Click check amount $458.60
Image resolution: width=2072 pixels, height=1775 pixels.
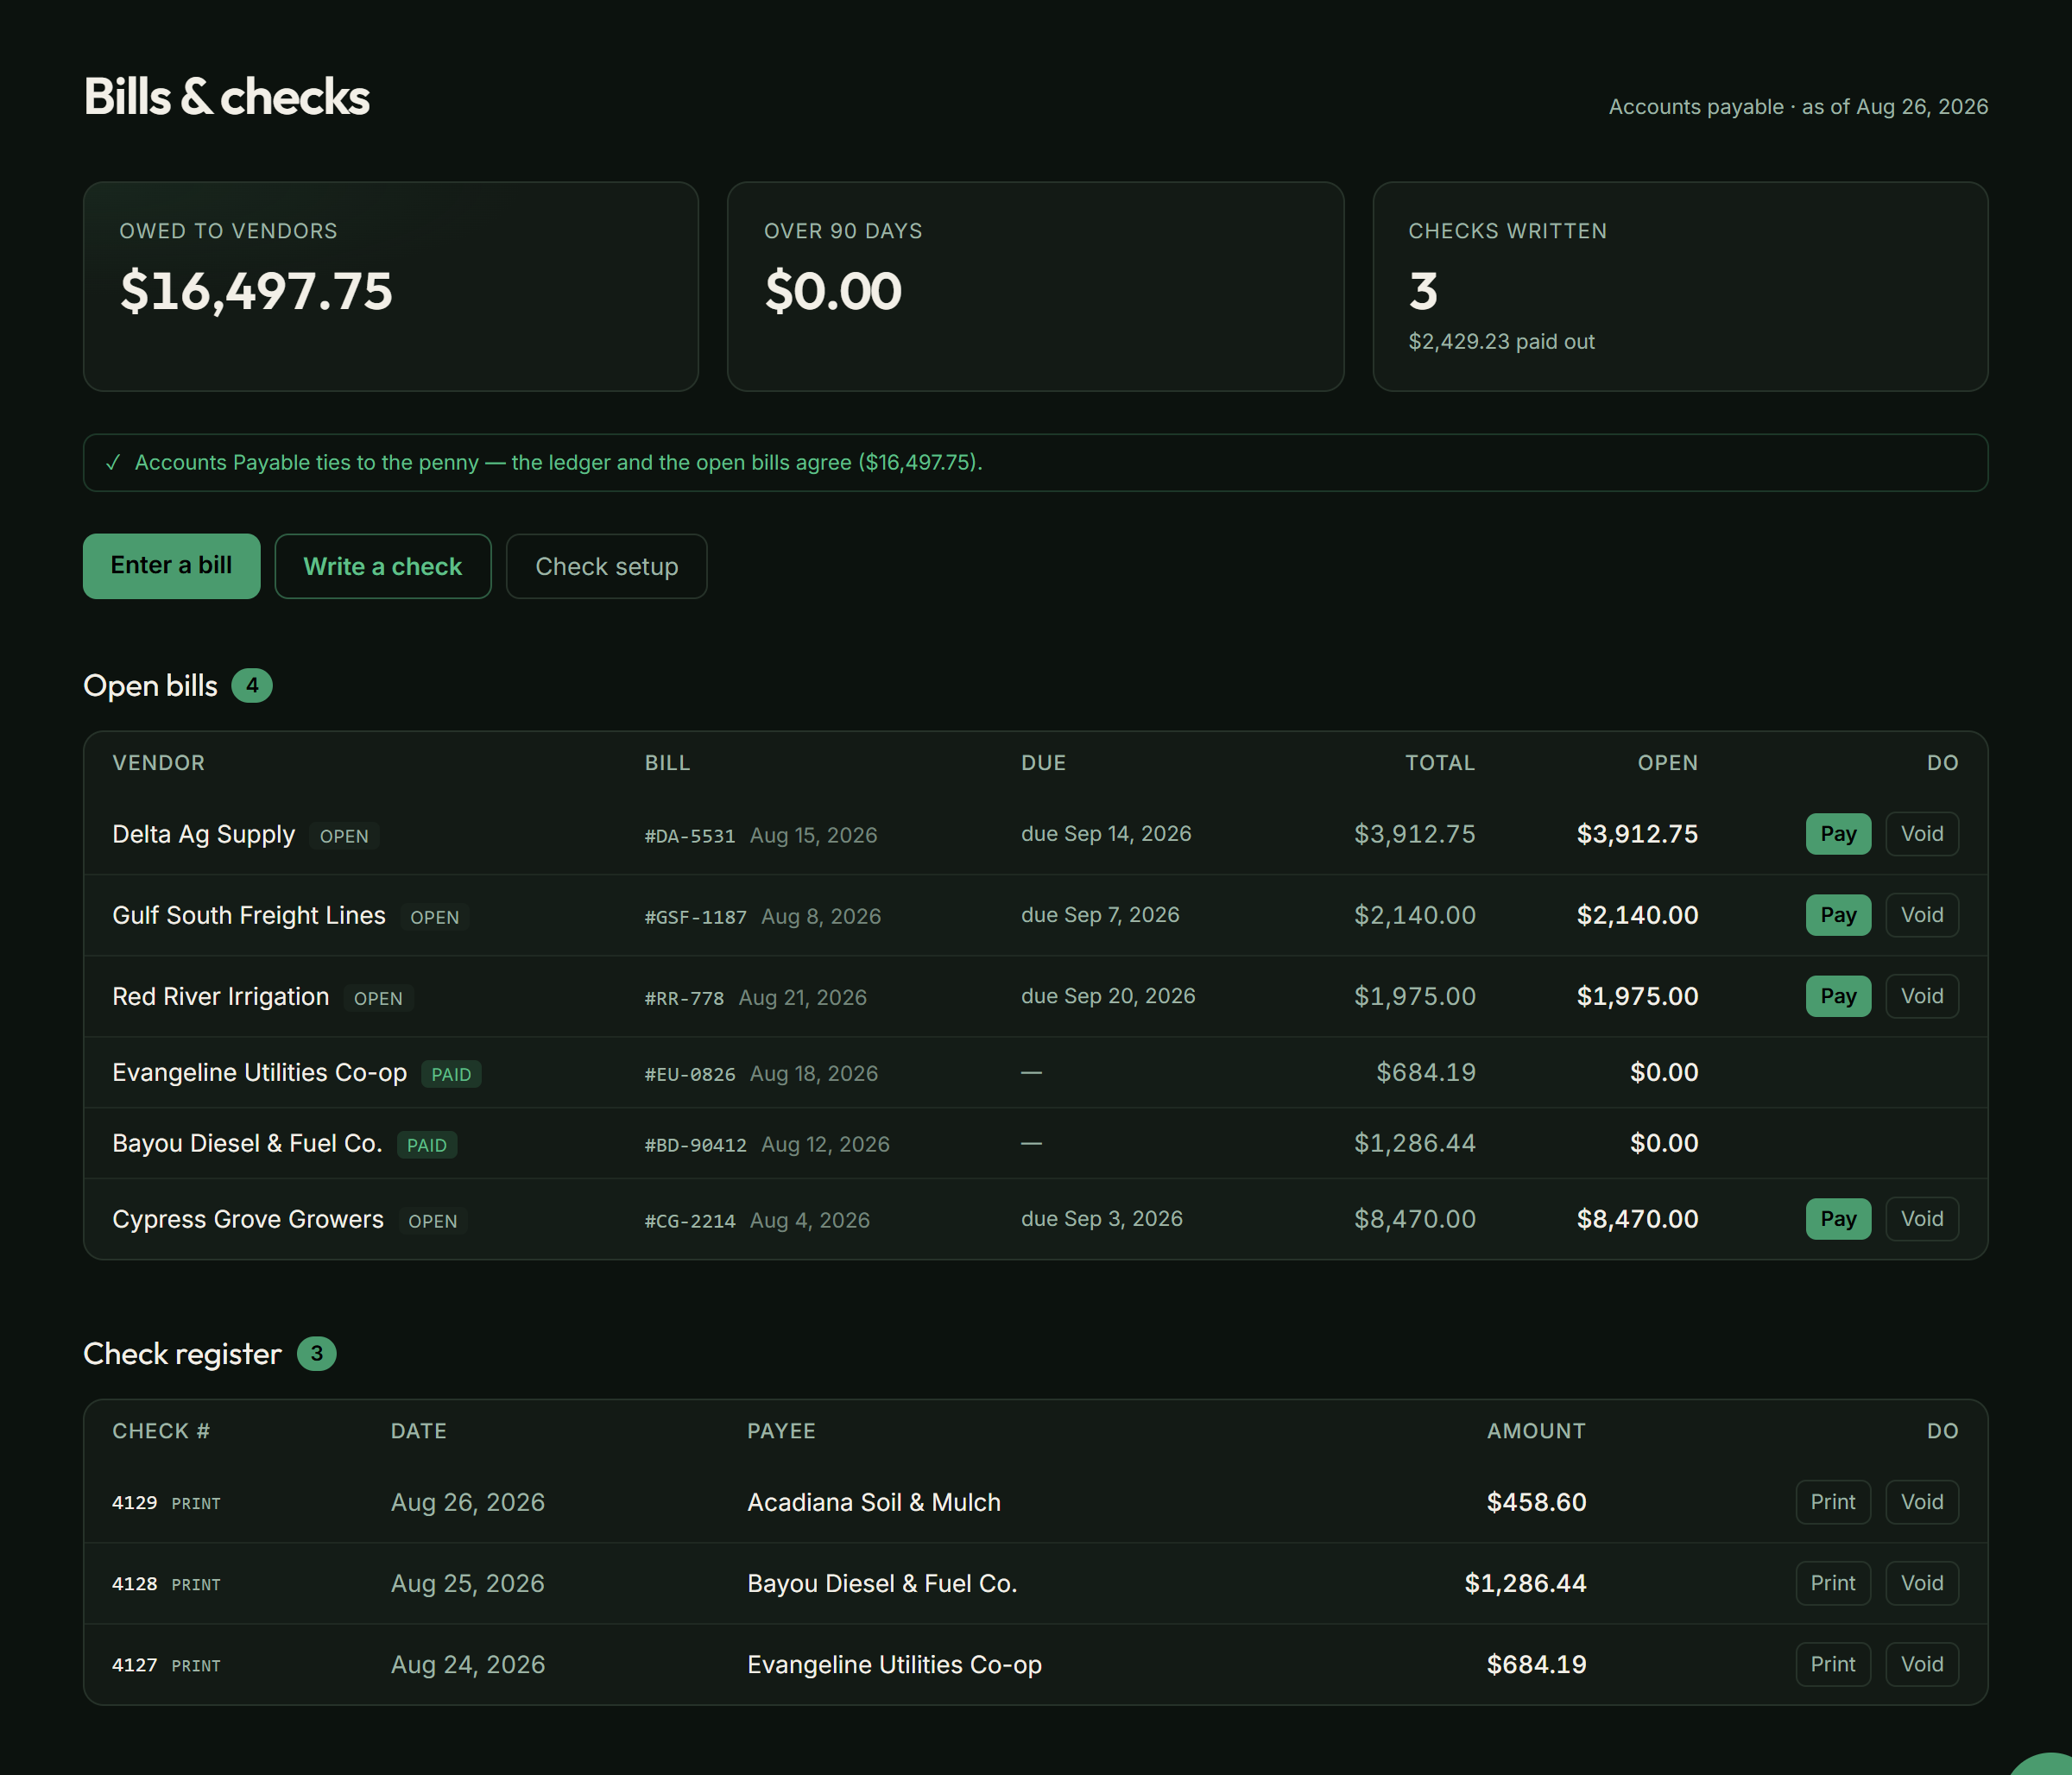click(1536, 1502)
